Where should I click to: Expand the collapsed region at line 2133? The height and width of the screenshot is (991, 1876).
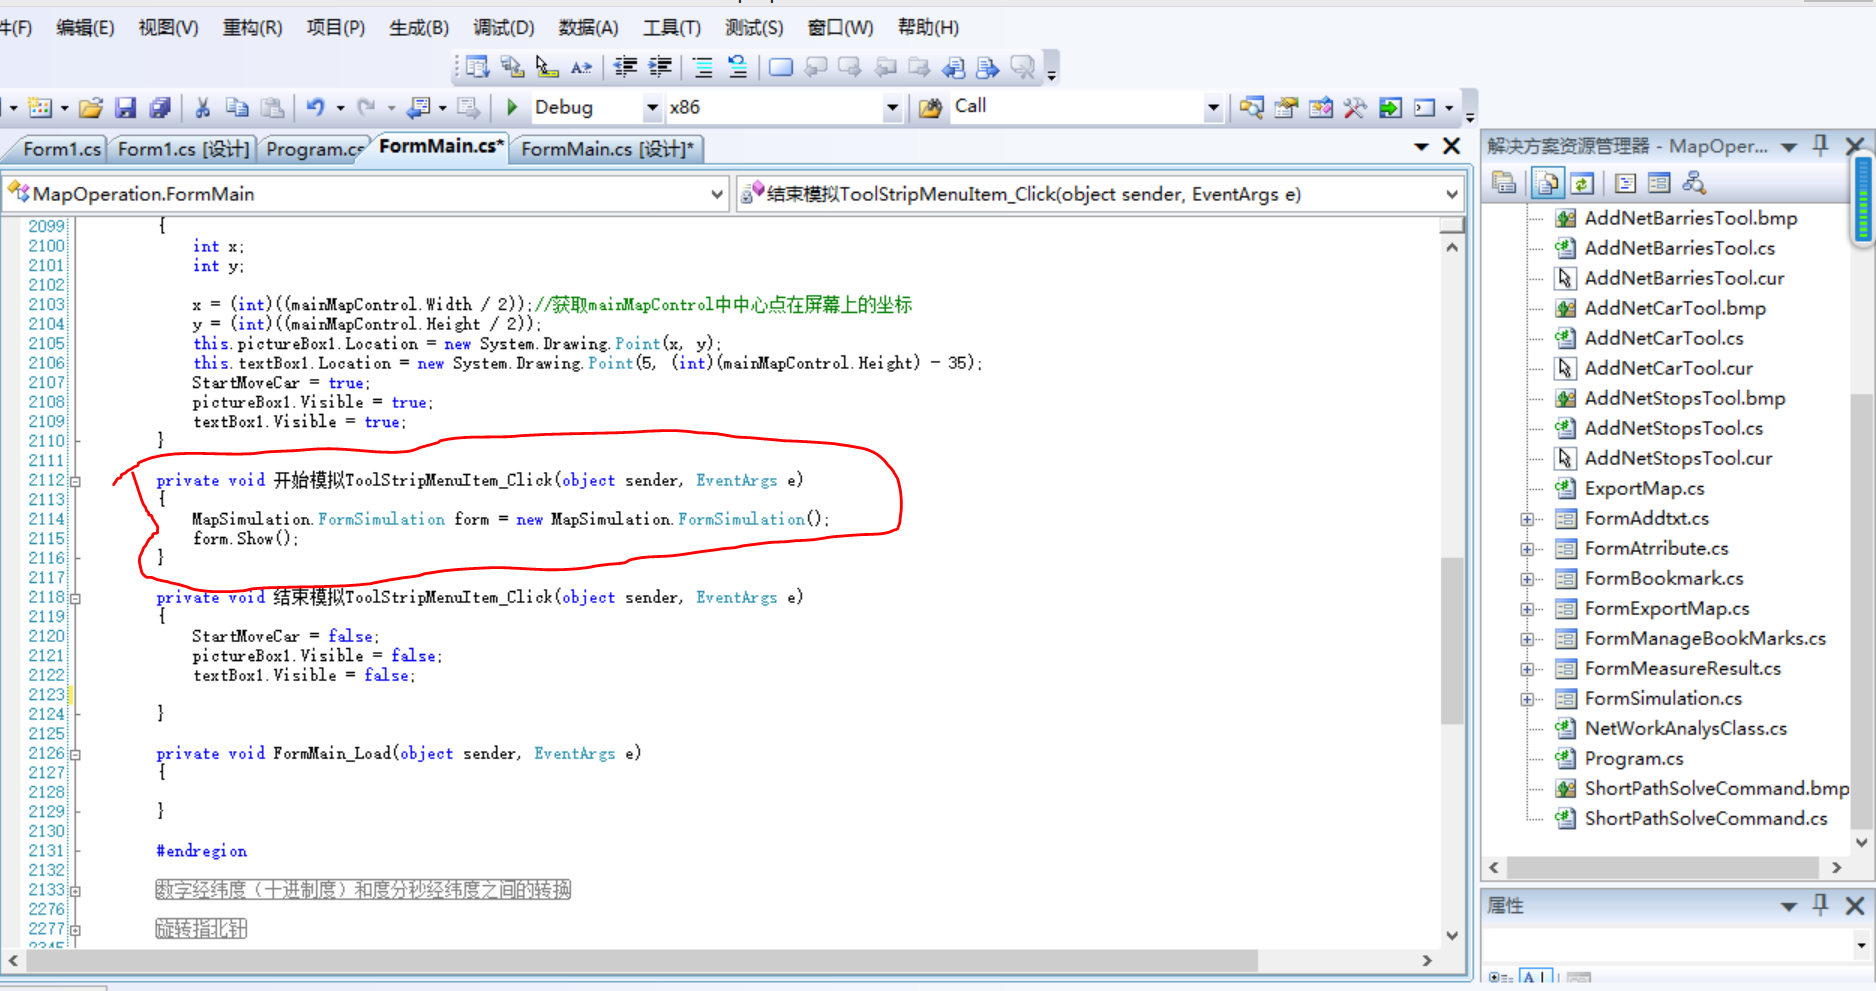coord(75,891)
